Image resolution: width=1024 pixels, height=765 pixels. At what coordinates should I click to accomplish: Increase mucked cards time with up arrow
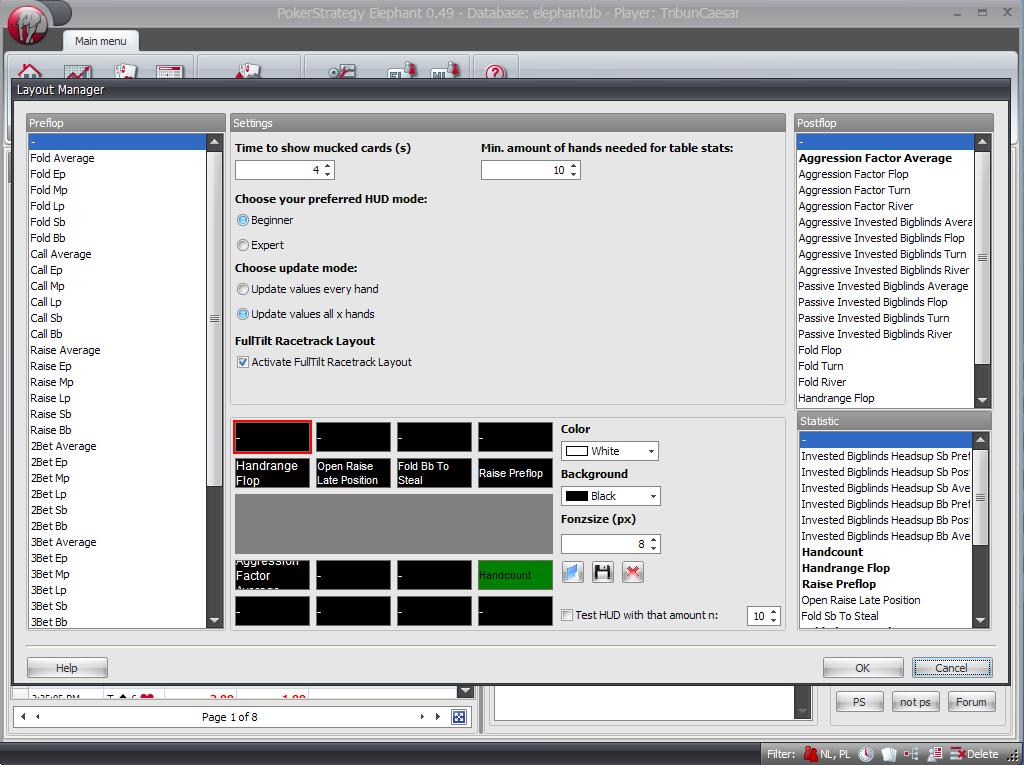click(x=328, y=165)
